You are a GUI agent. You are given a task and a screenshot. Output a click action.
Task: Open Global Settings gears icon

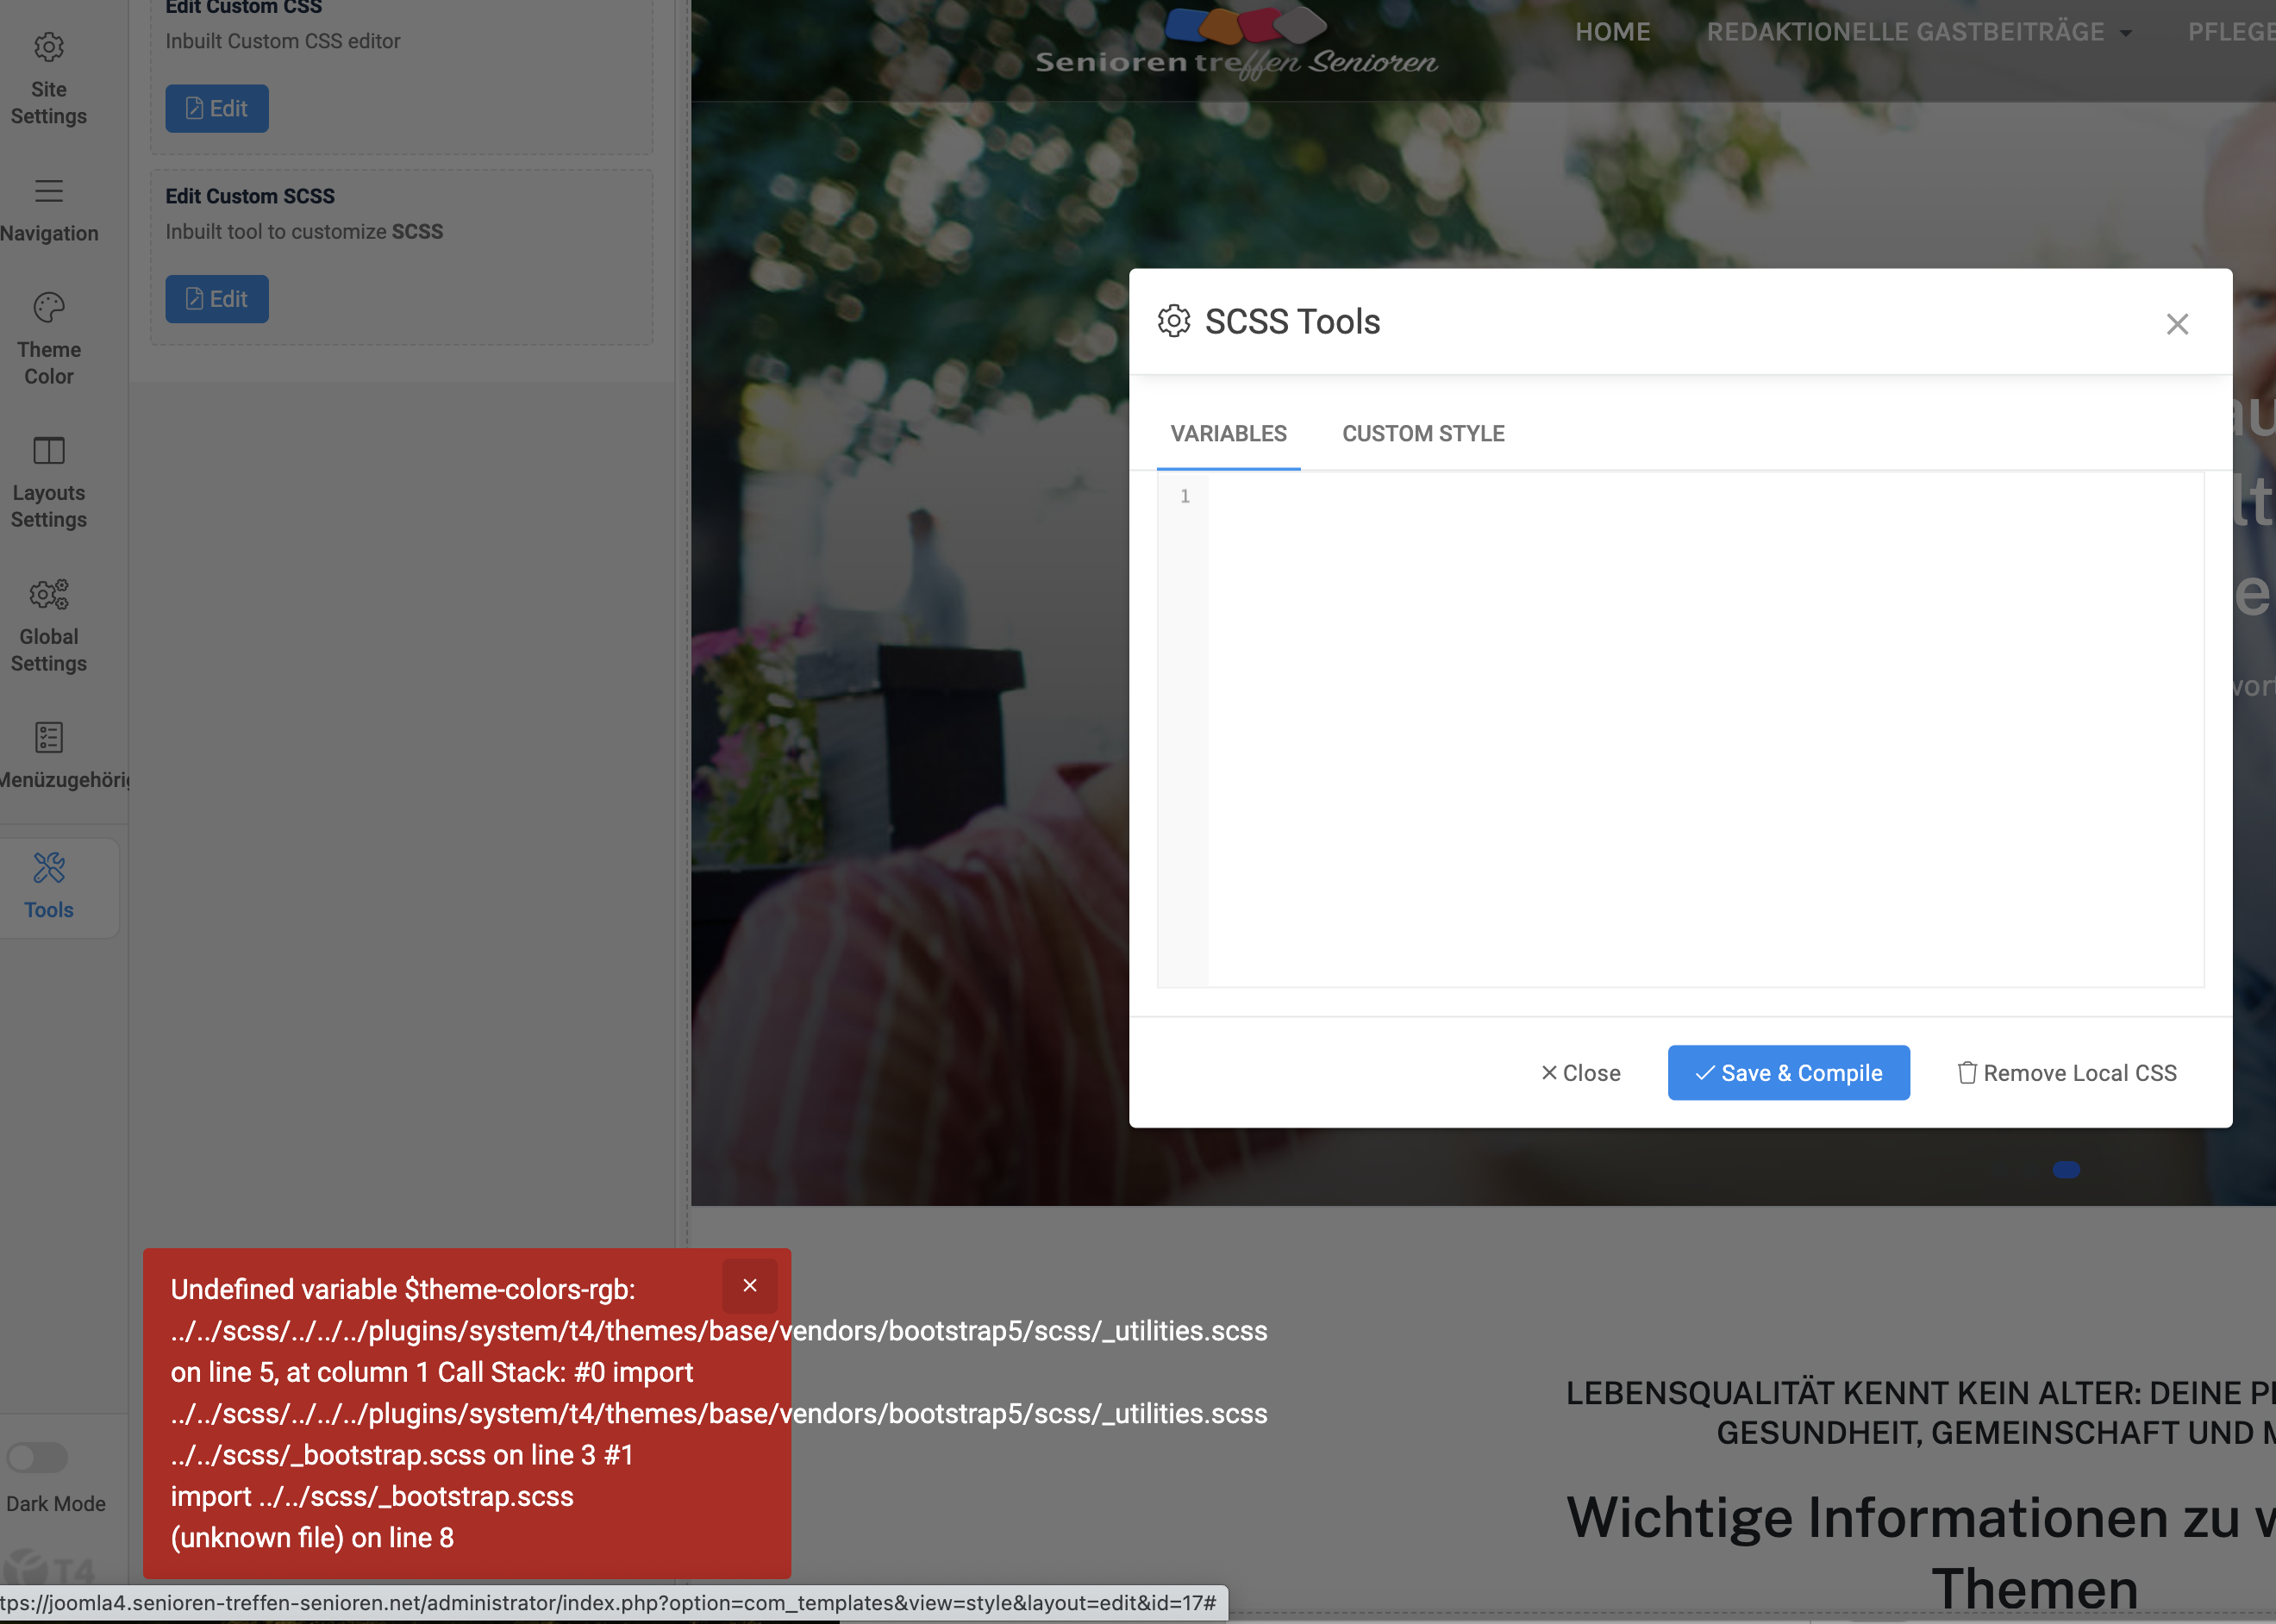[48, 594]
